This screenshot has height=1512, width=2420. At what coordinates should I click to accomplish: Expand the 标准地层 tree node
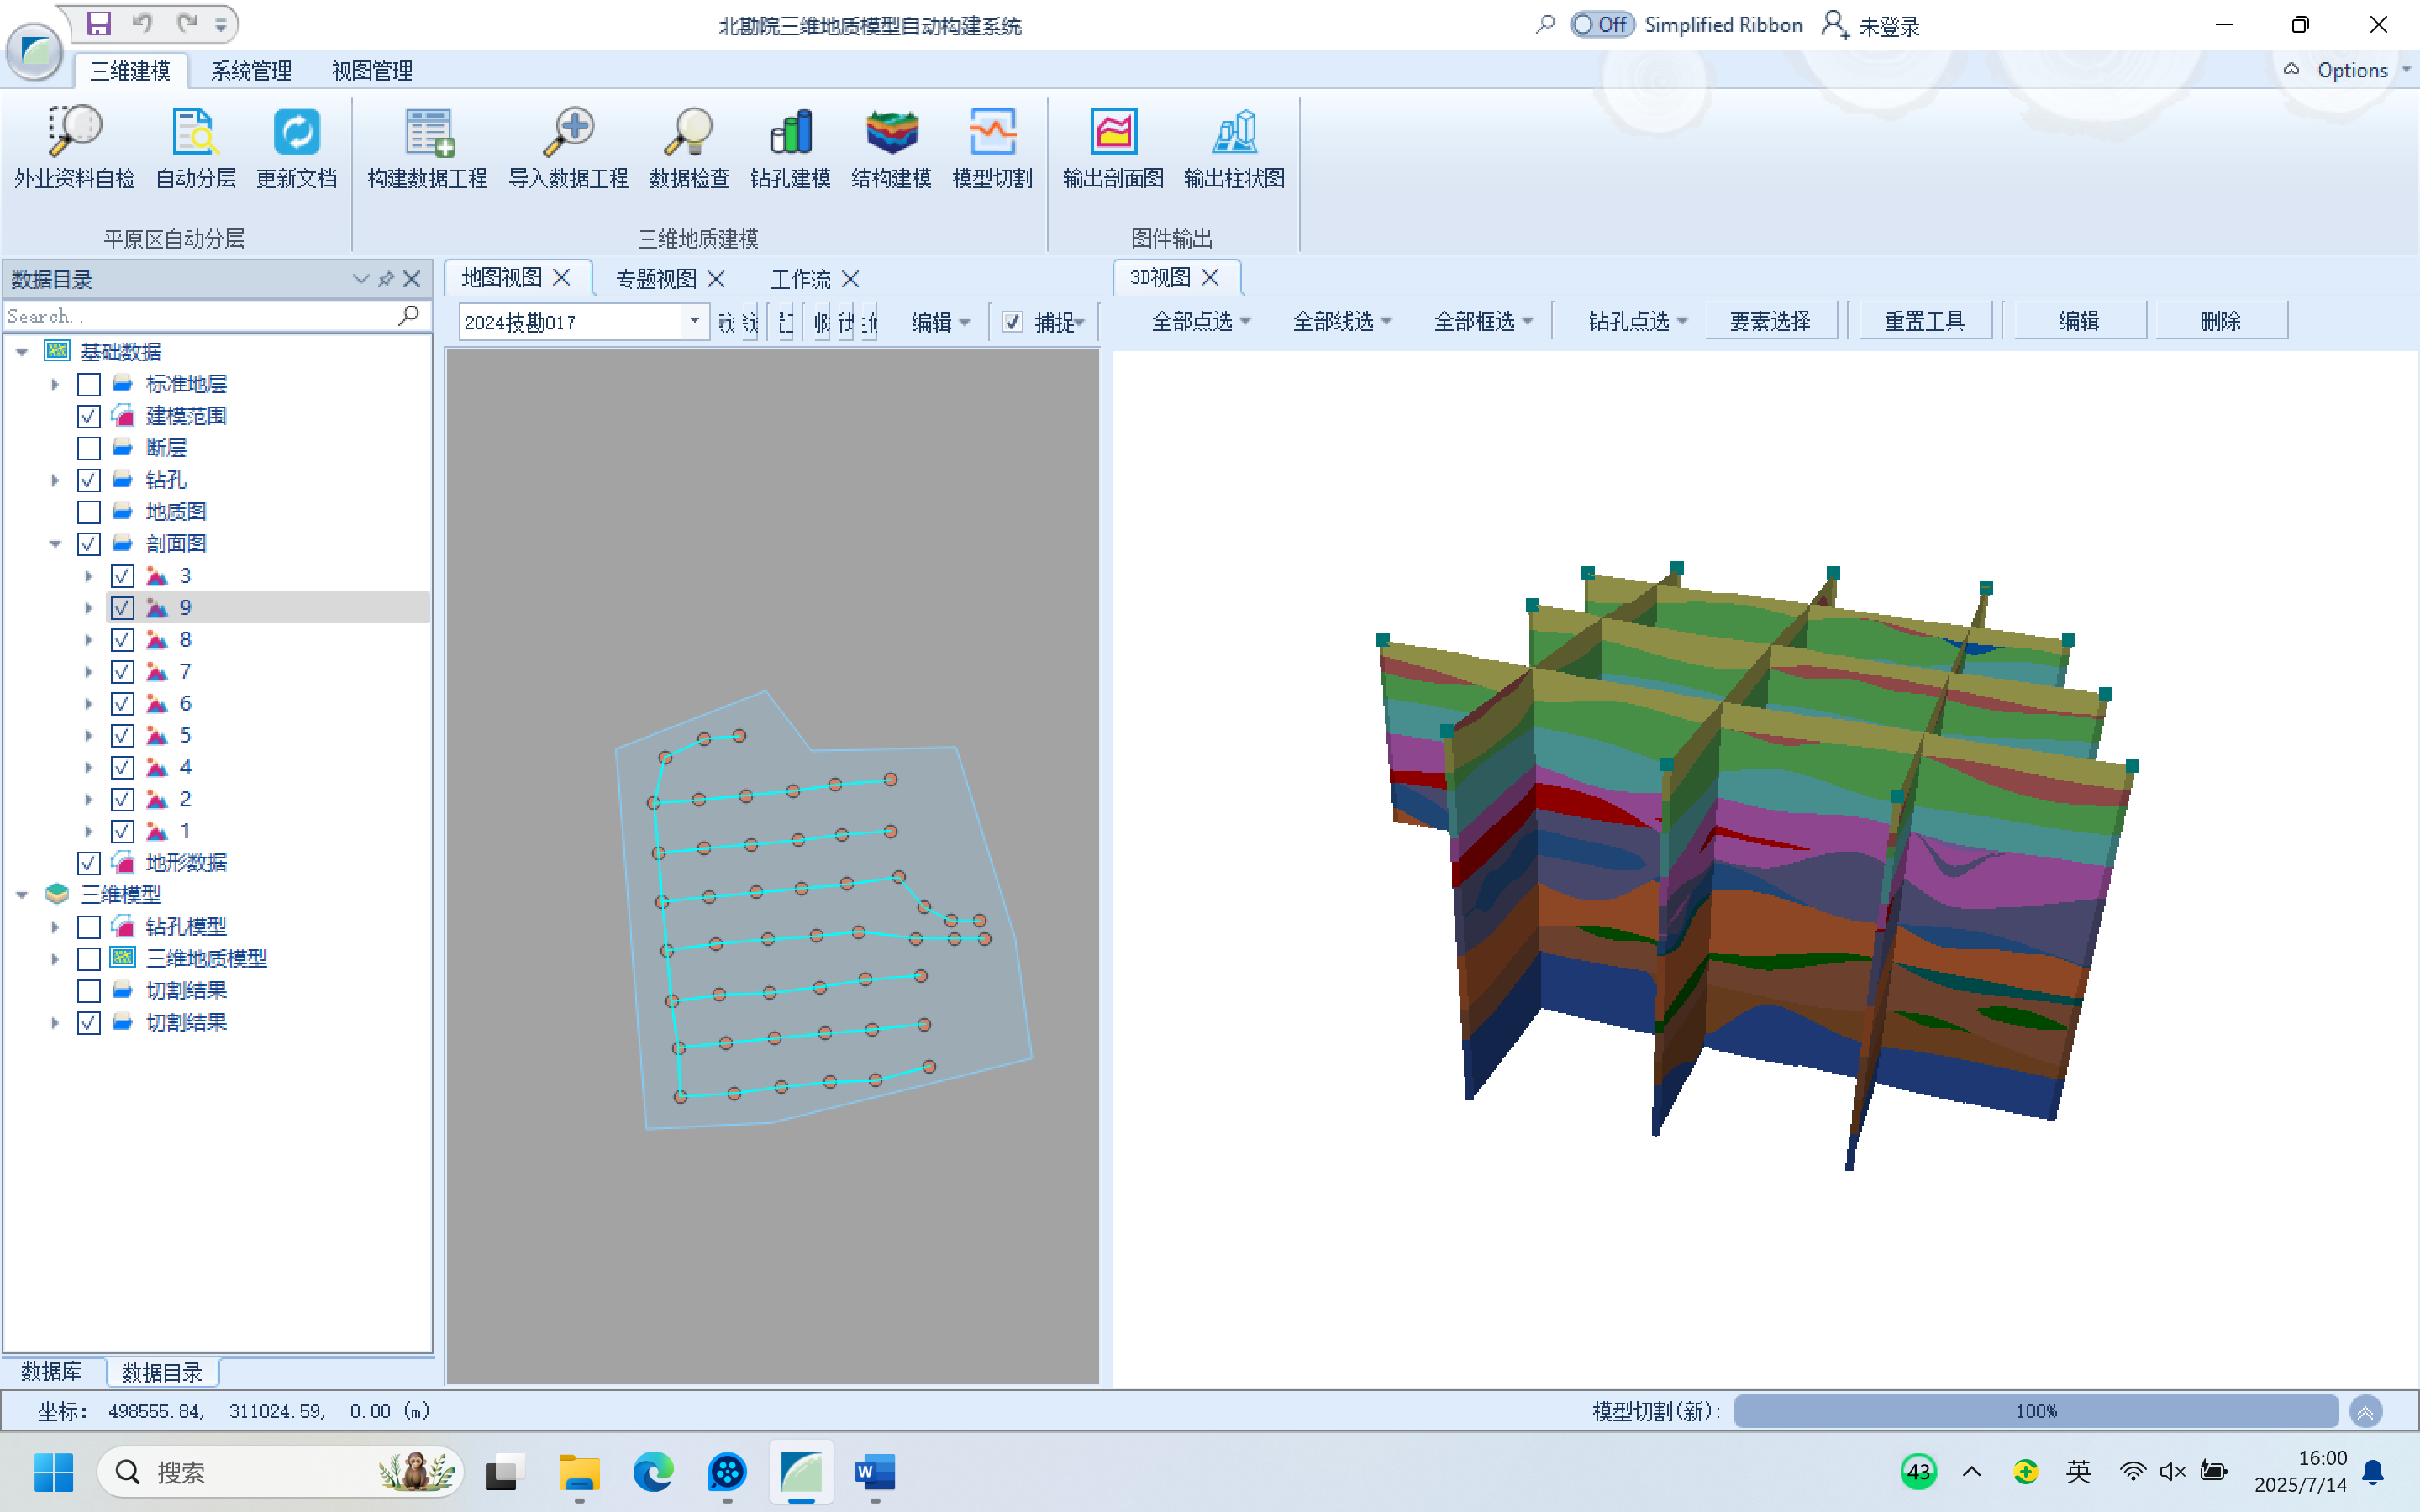pos(56,384)
